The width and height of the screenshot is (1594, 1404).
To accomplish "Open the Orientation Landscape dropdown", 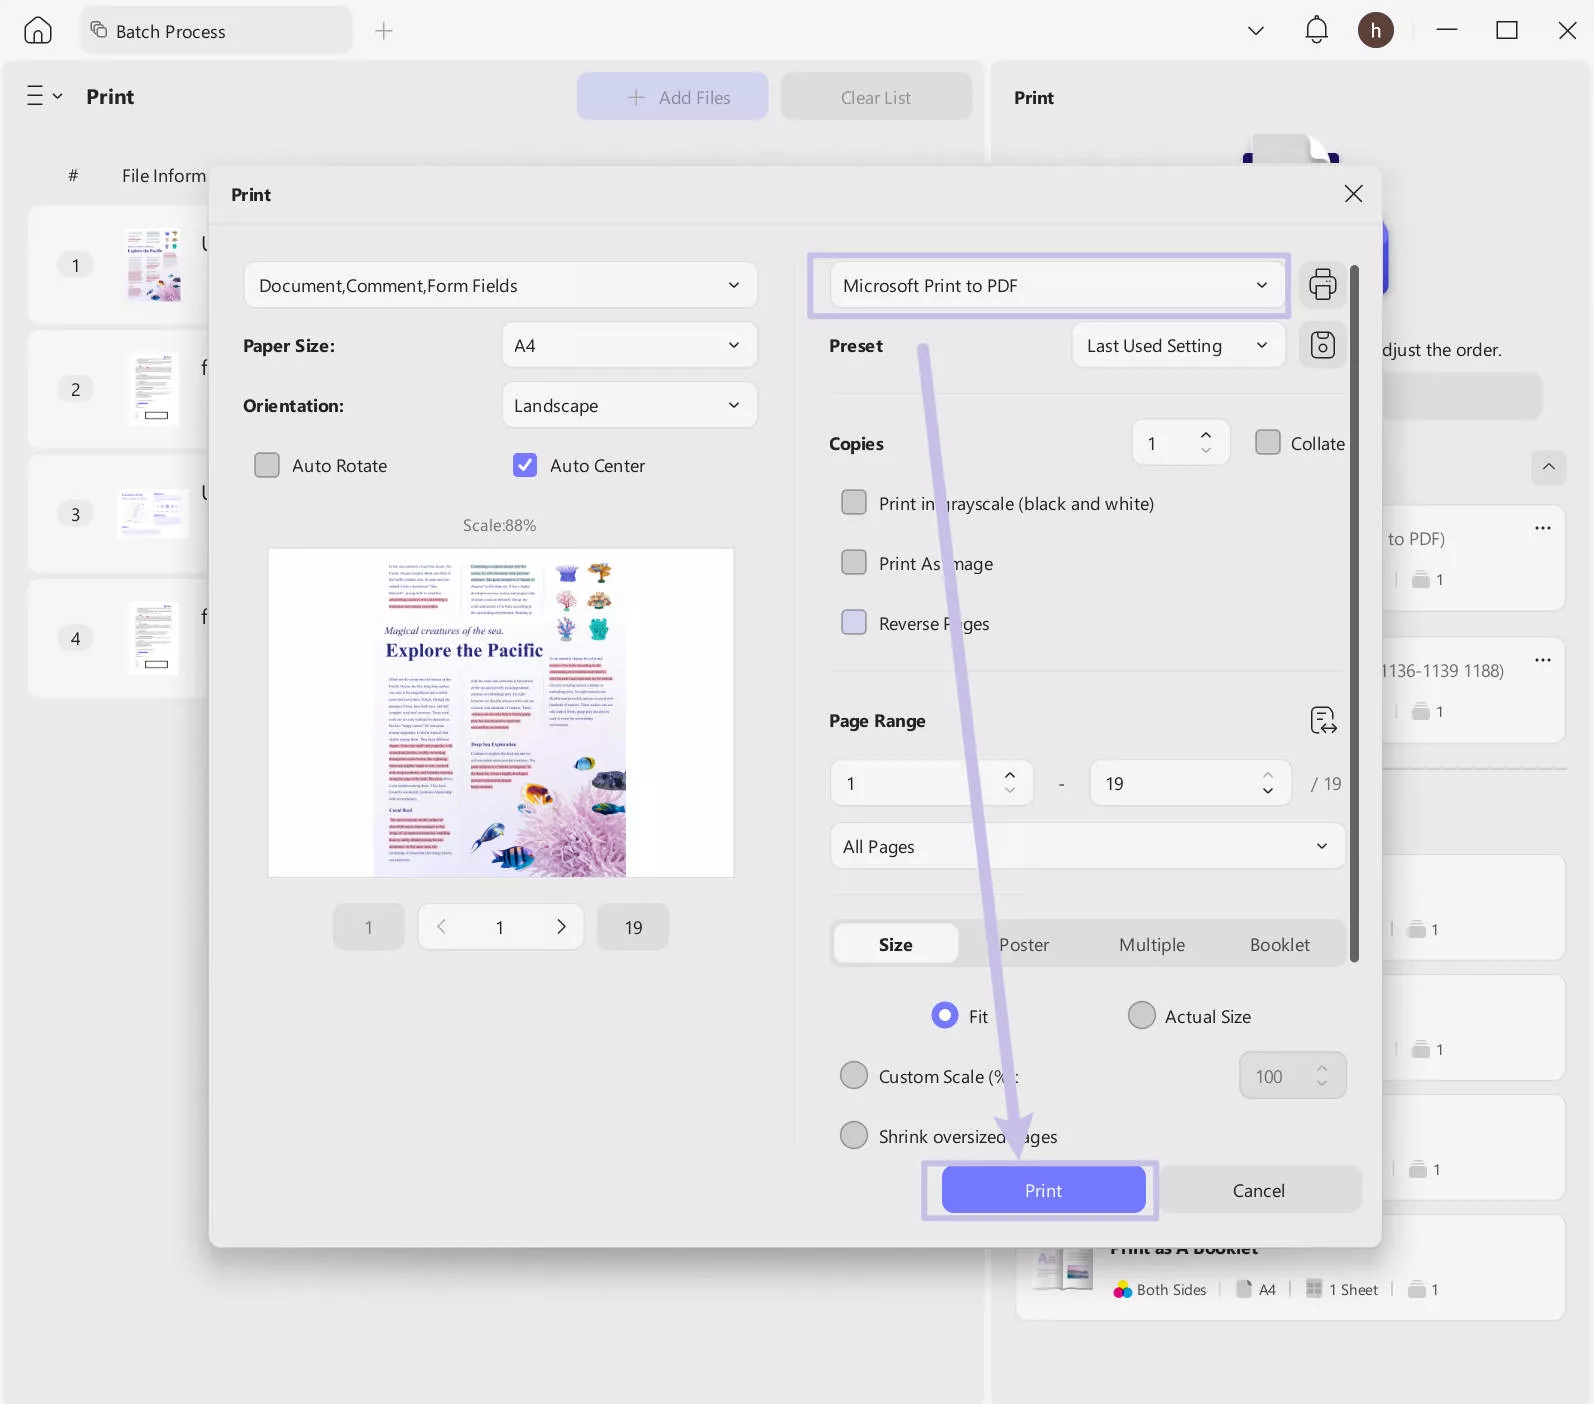I will 629,405.
